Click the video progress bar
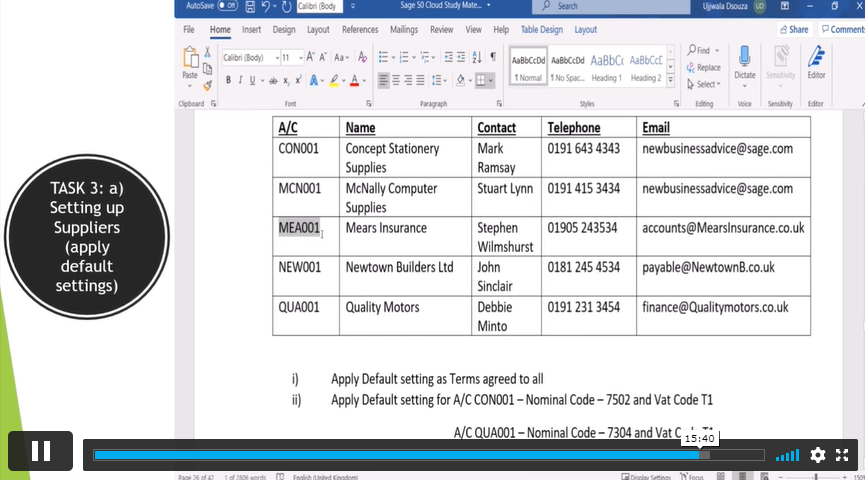 tap(429, 455)
